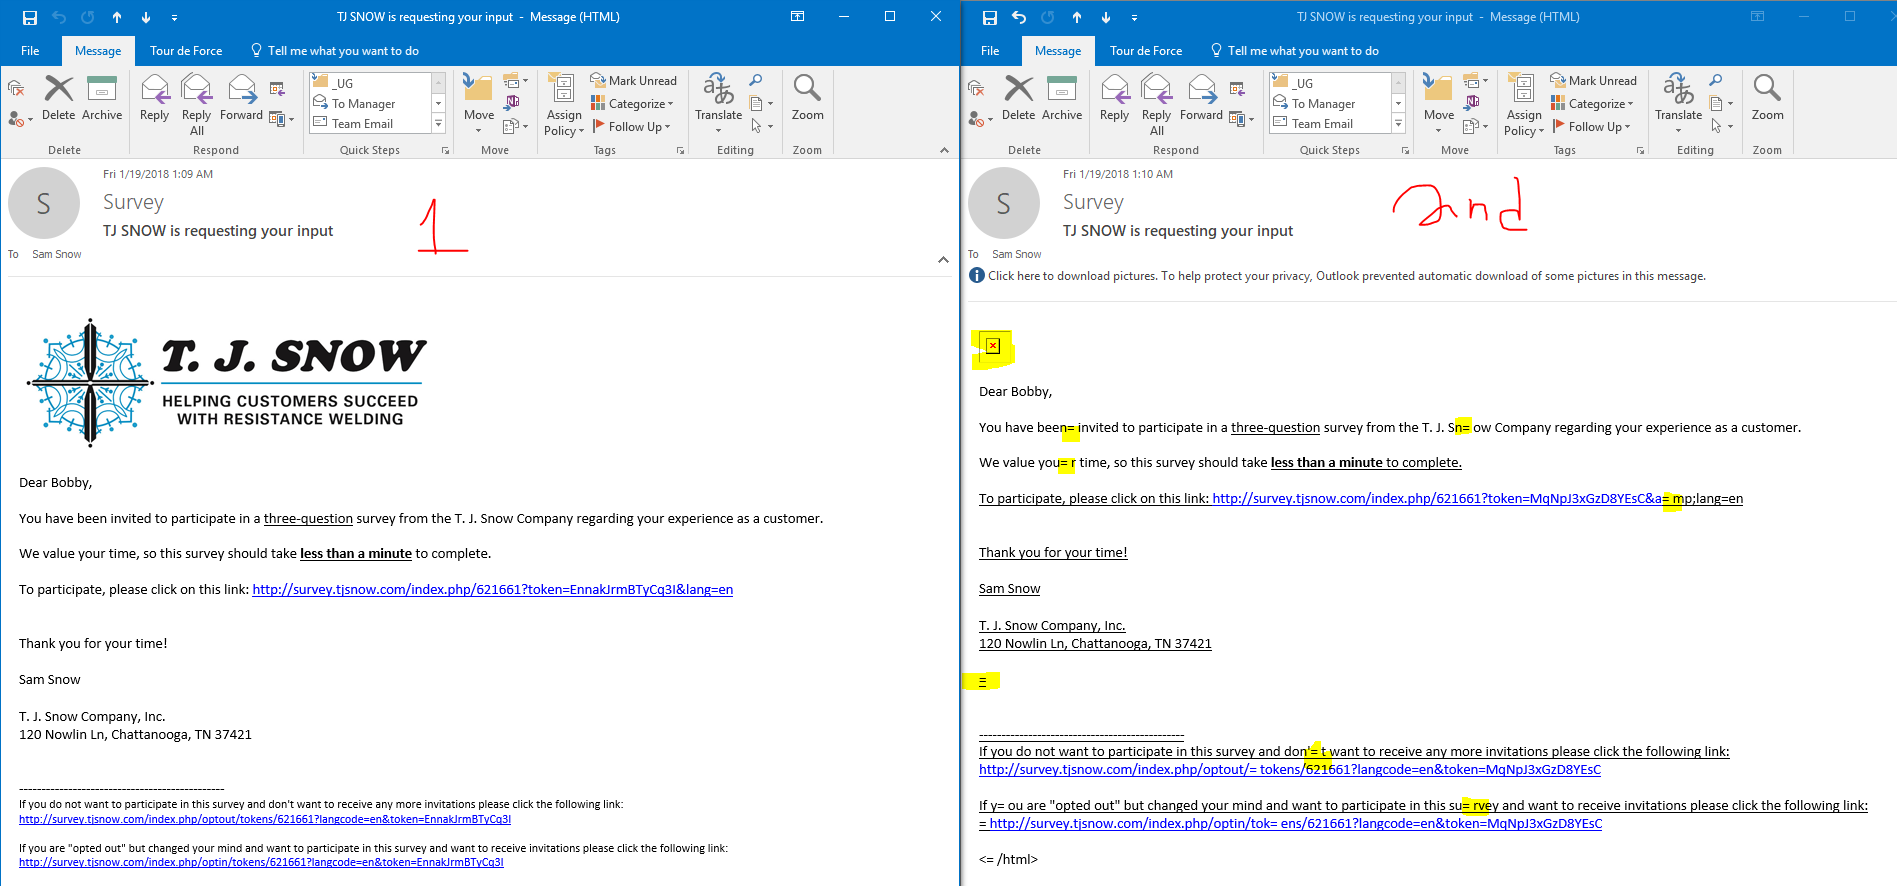Click the optout link in the right email

(x=1289, y=770)
